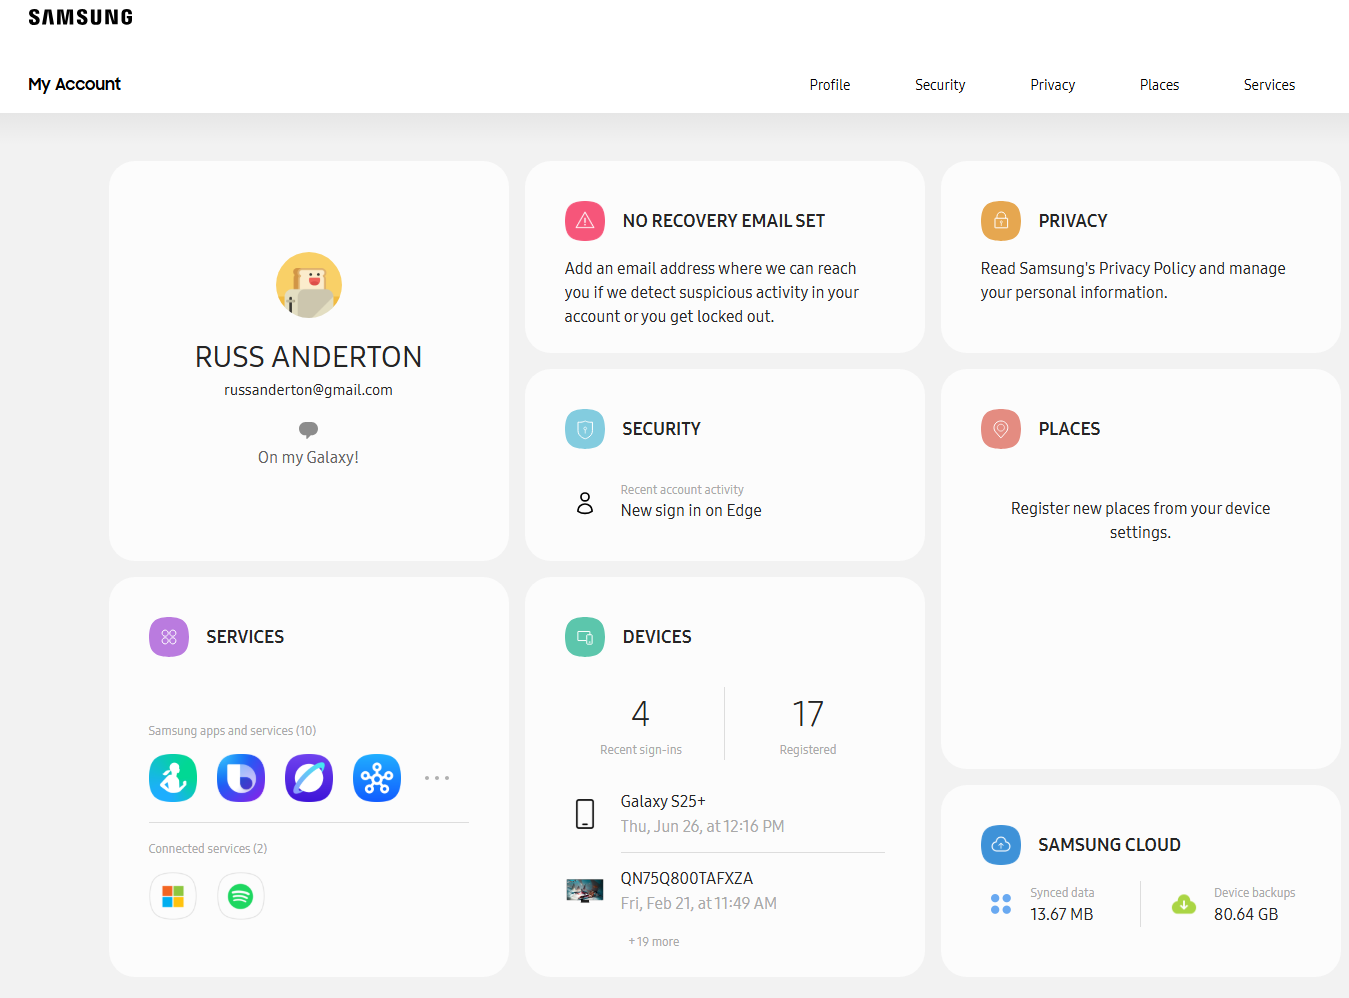Click the 80.64 GB device backups value
The width and height of the screenshot is (1349, 998).
tap(1246, 914)
